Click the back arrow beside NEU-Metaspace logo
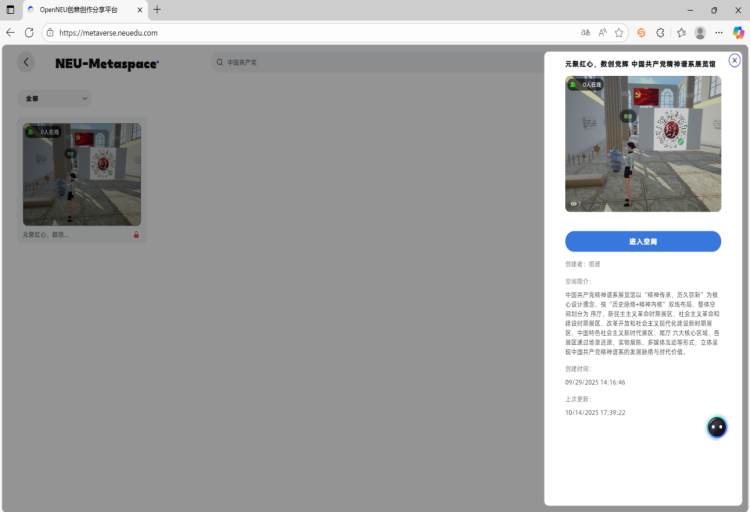Image resolution: width=750 pixels, height=512 pixels. (26, 63)
